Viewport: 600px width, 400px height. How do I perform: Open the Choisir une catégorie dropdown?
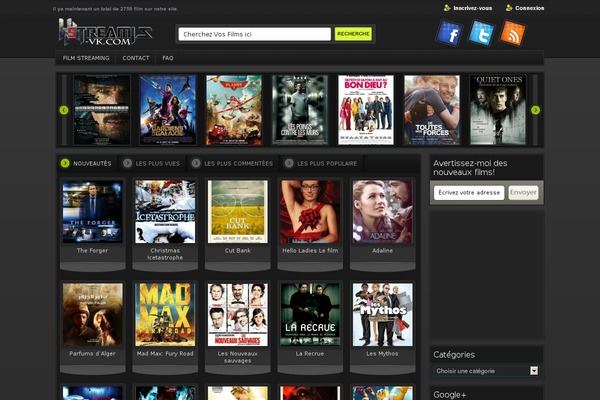487,371
